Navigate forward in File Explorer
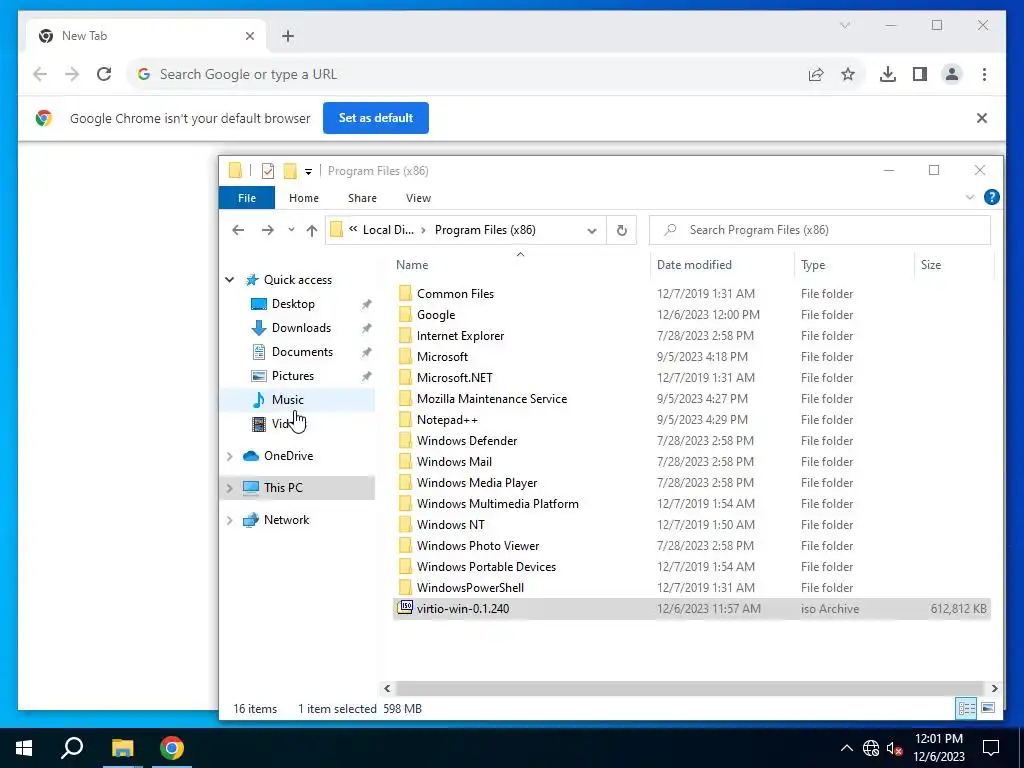 tap(268, 230)
